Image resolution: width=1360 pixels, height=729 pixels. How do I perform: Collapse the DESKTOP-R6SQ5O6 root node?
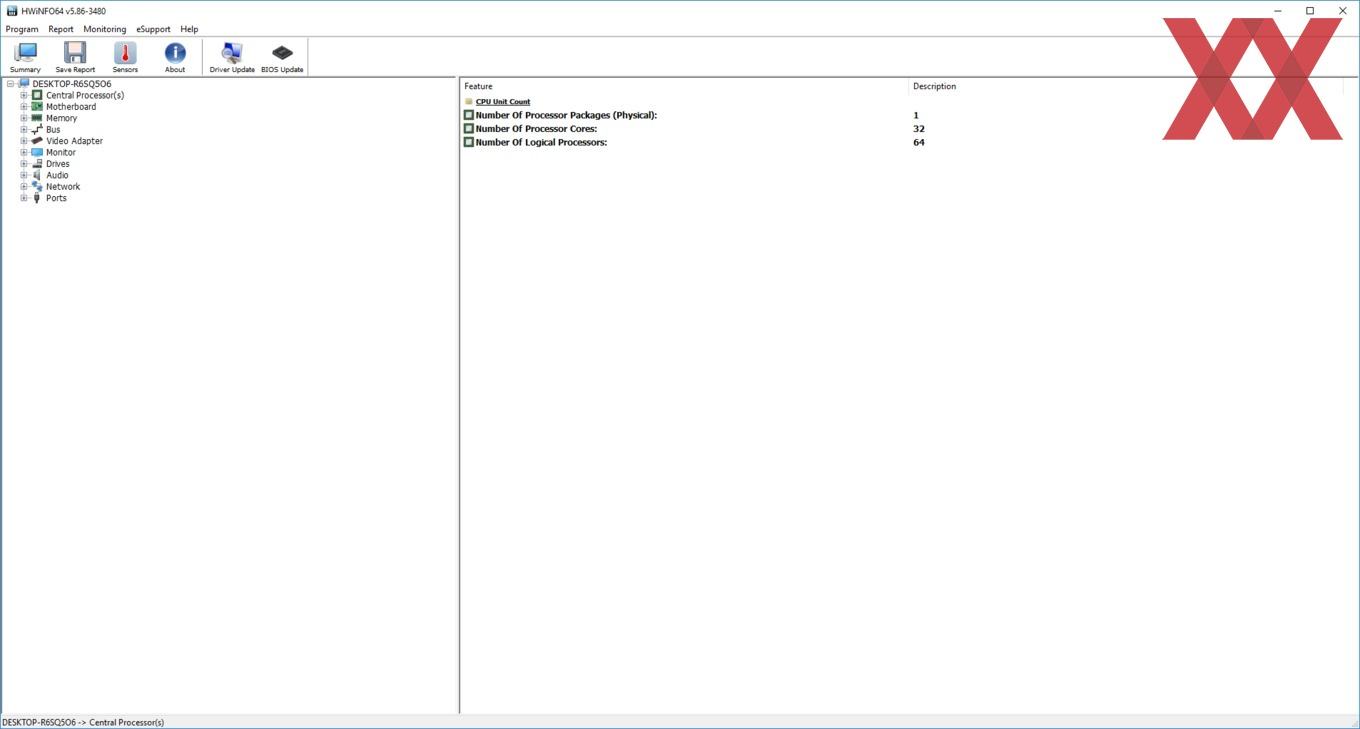coord(10,84)
